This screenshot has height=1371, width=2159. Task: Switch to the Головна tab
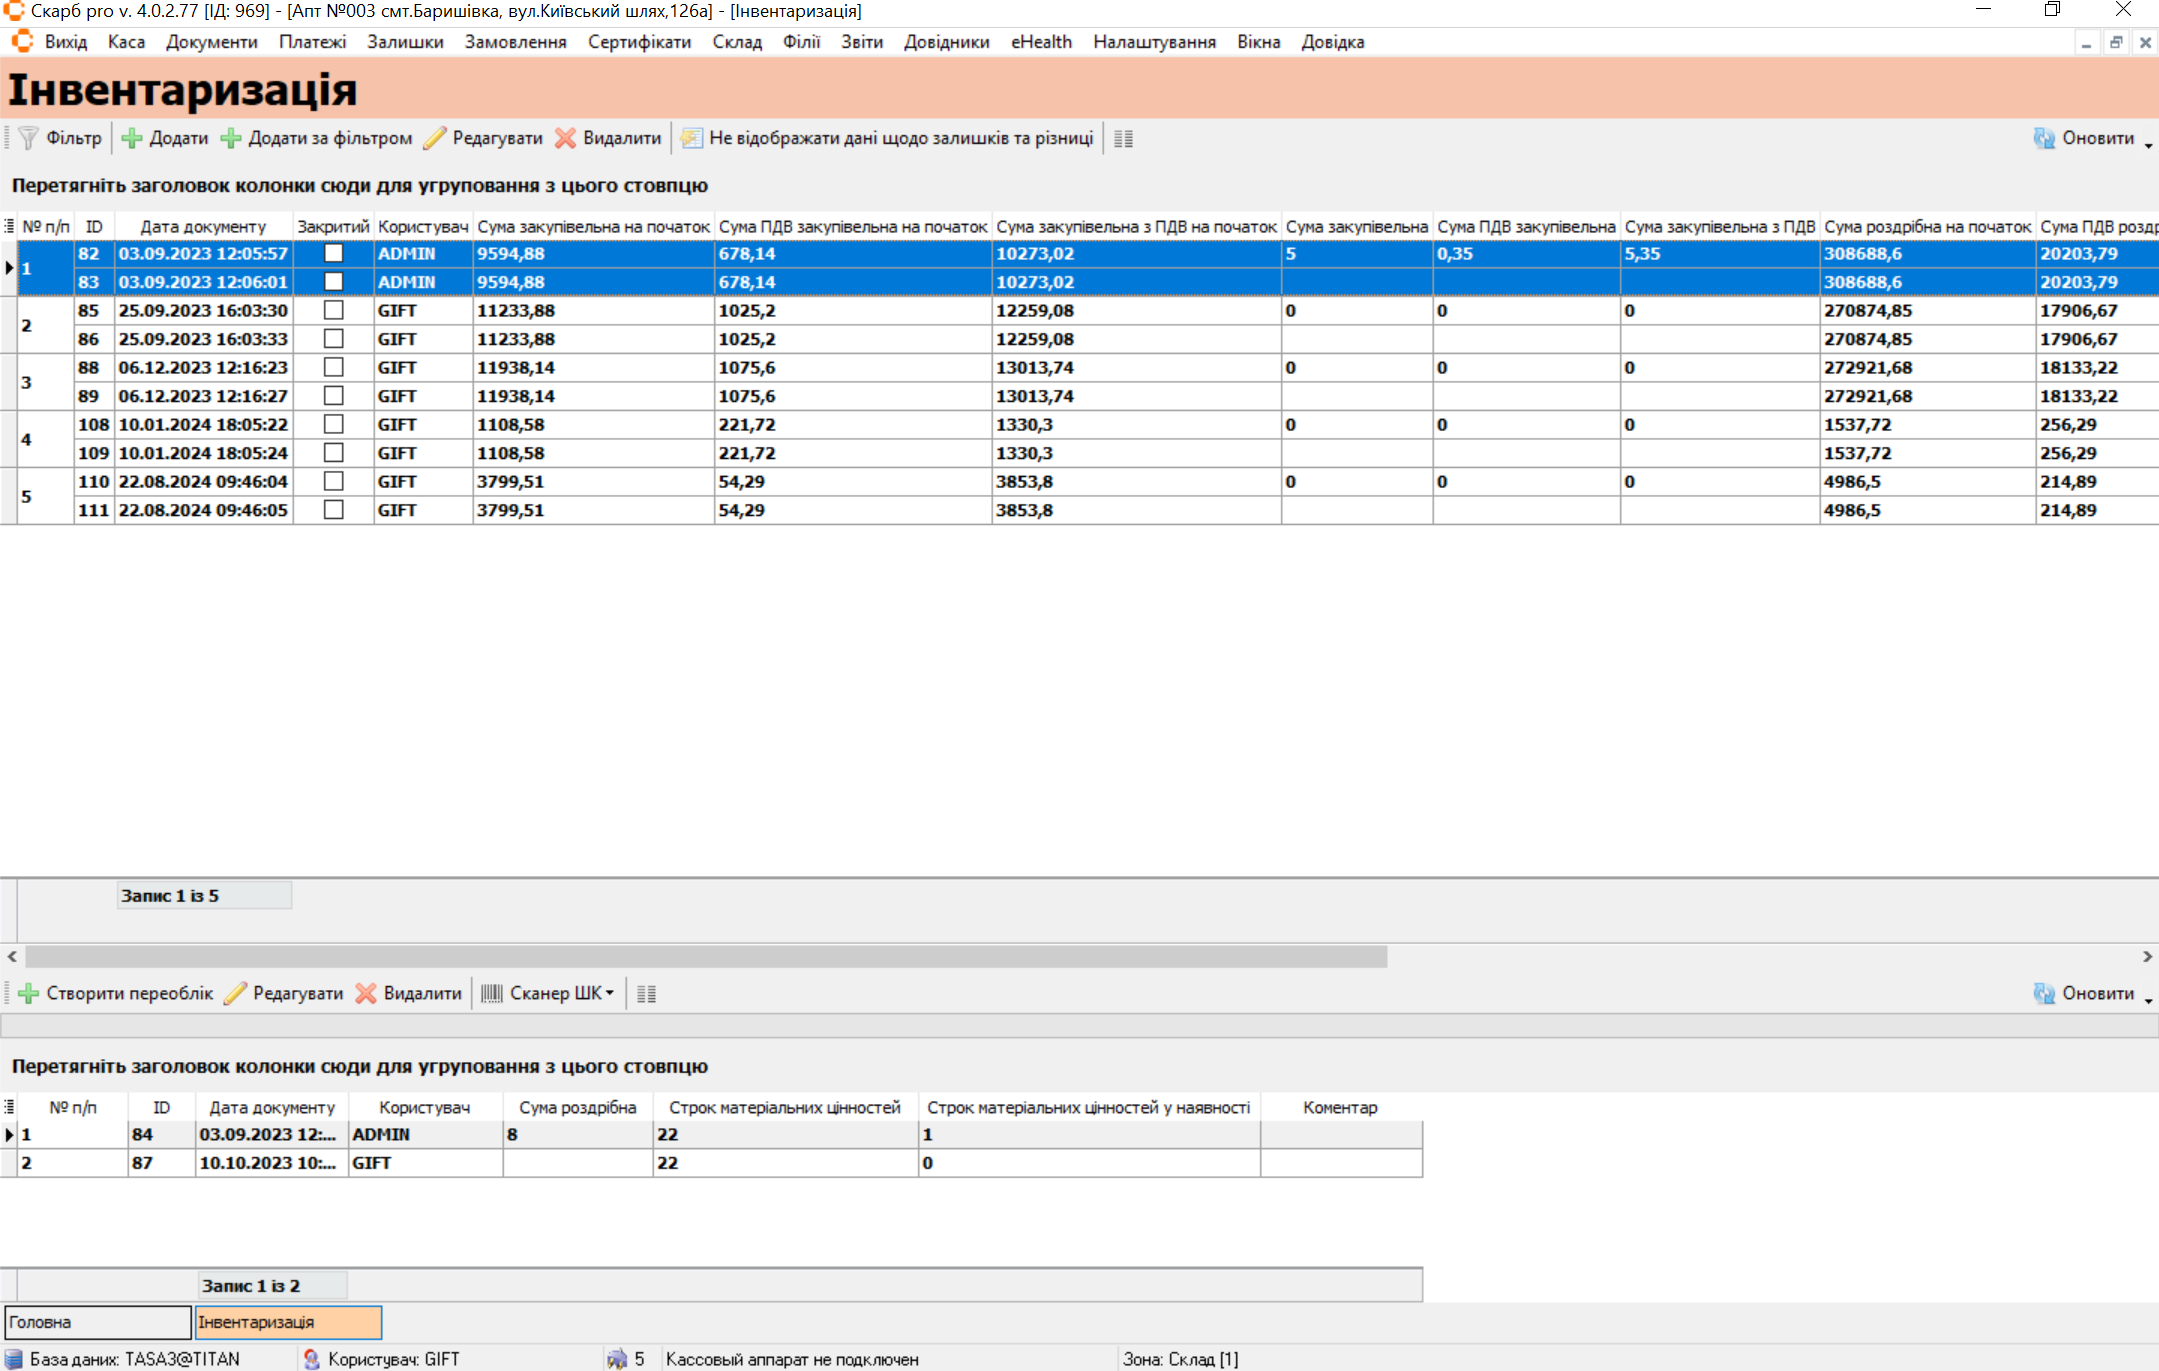tap(97, 1322)
